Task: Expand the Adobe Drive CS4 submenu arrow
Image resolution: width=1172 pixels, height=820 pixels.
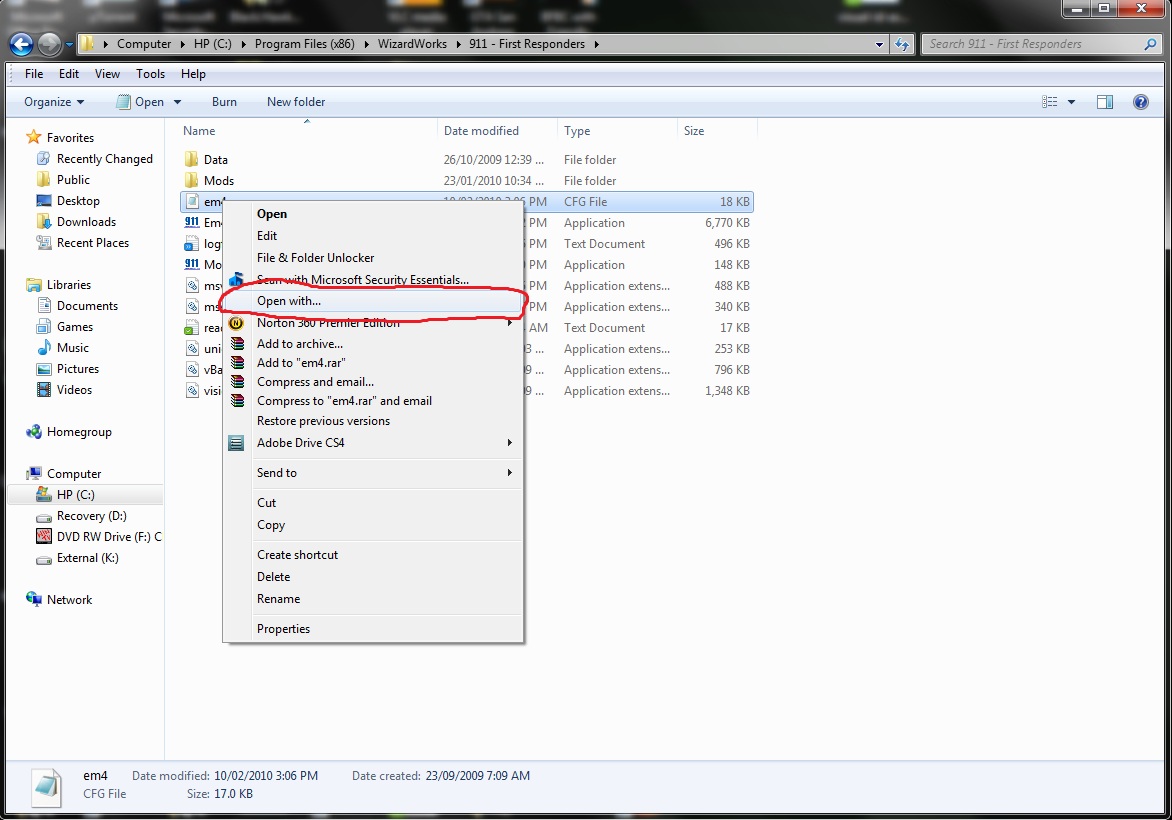Action: 510,443
